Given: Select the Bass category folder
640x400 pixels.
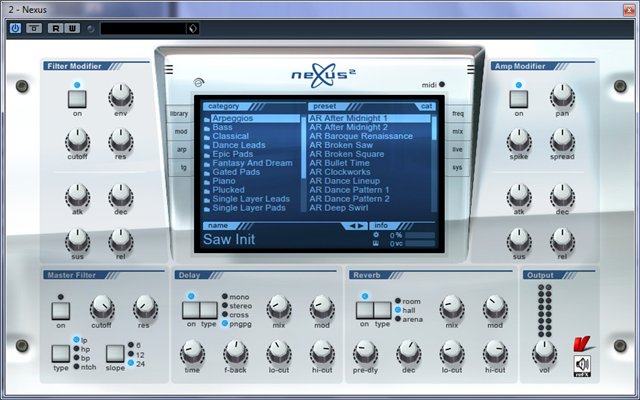Looking at the screenshot, I should [251, 127].
